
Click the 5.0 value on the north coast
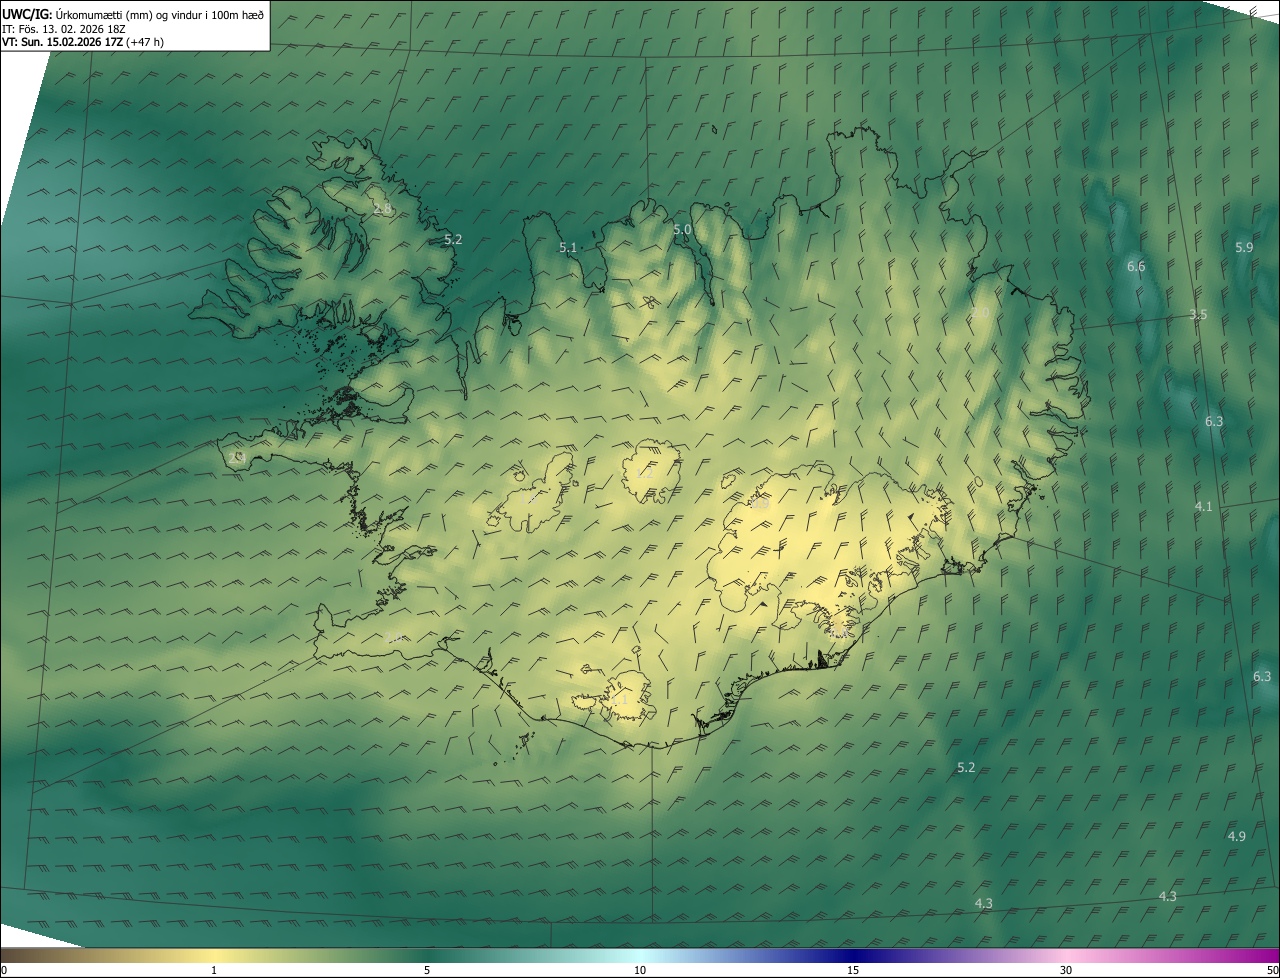coord(682,229)
